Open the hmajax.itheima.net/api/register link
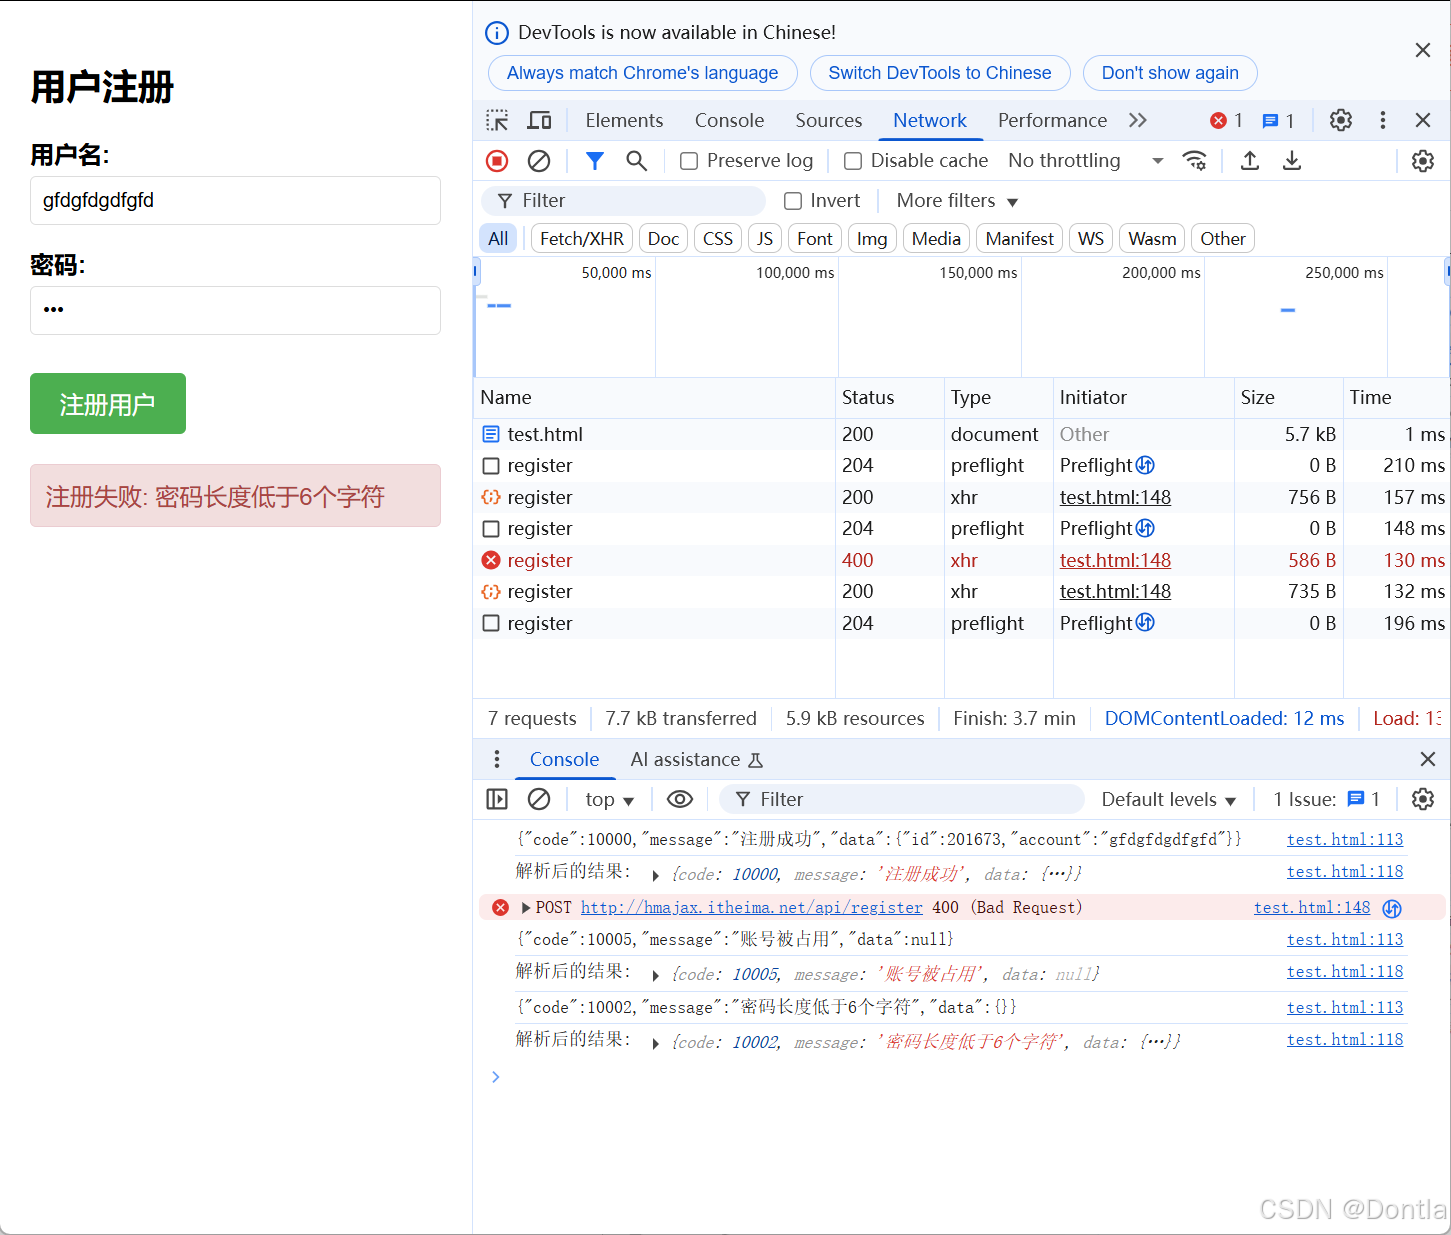 coord(752,908)
